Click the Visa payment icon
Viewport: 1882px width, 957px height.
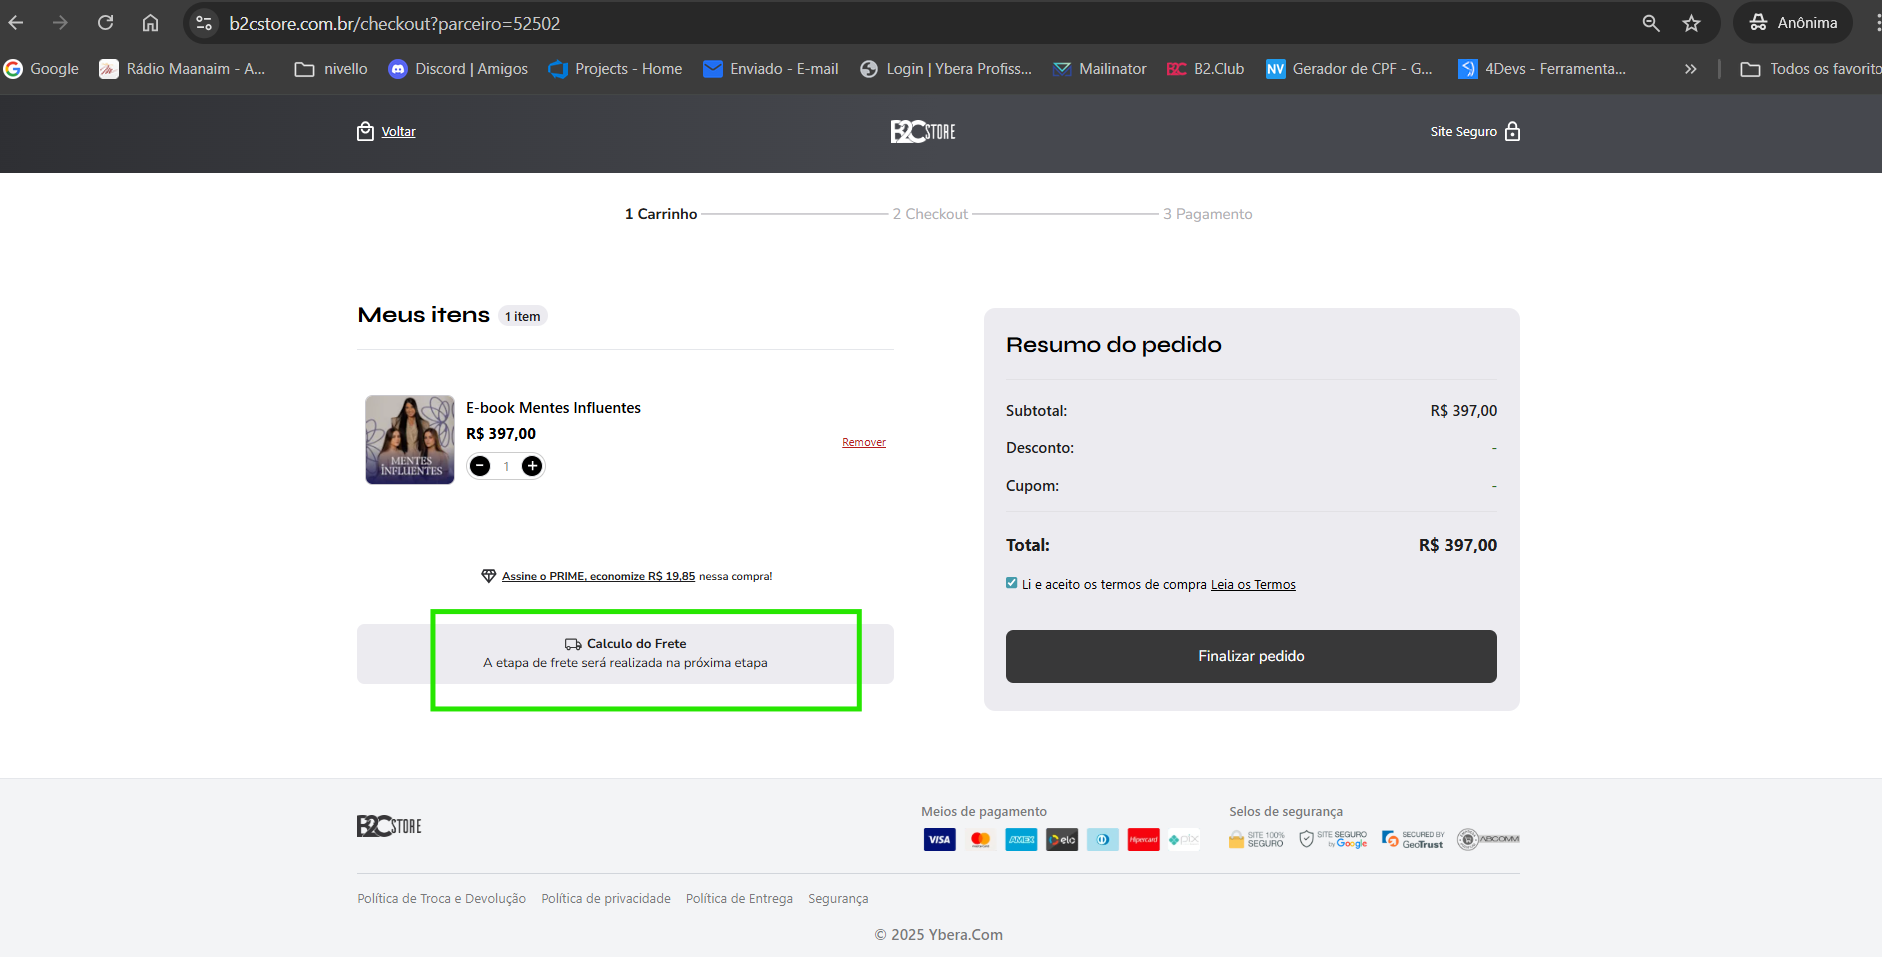click(940, 840)
